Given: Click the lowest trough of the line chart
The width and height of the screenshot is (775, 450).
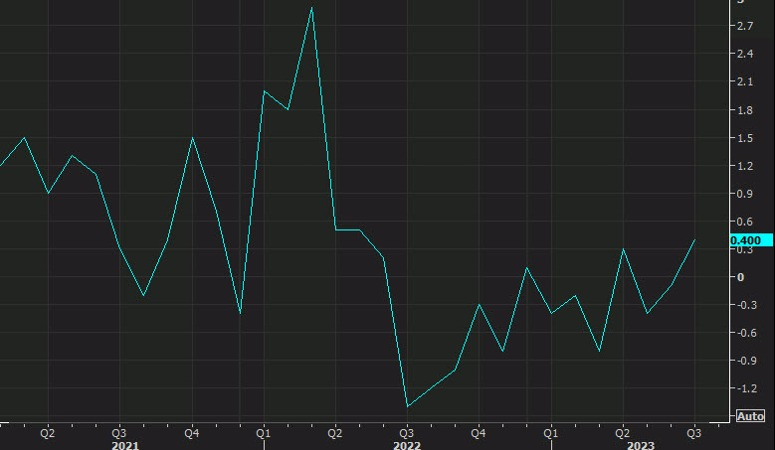Looking at the screenshot, I should (407, 406).
